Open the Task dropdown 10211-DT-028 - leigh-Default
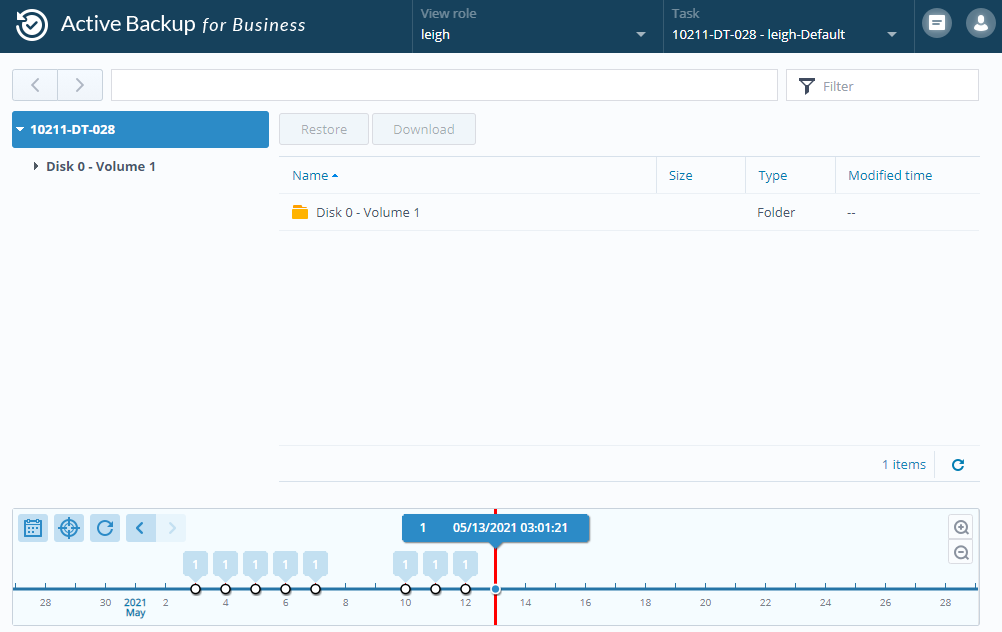Image resolution: width=1002 pixels, height=632 pixels. point(785,26)
